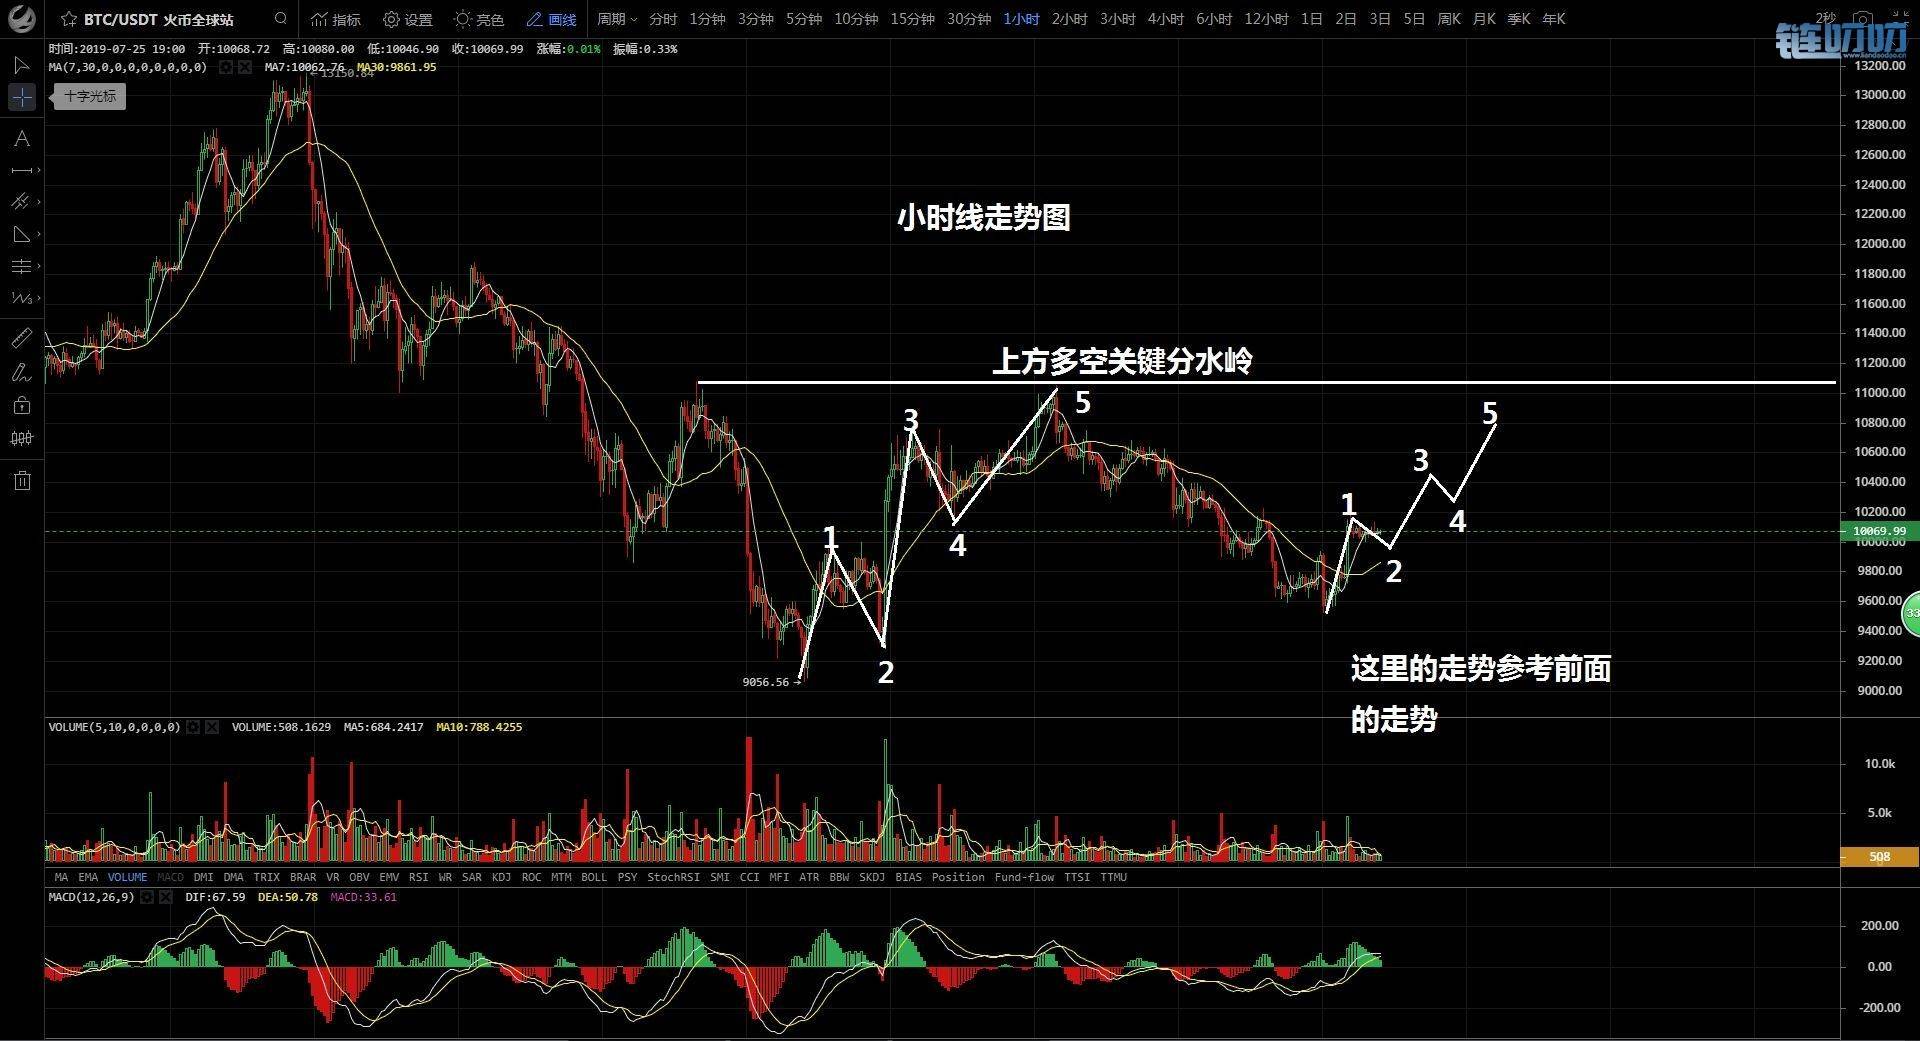Enable the Position indicator
Viewport: 1920px width, 1041px height.
click(x=958, y=877)
